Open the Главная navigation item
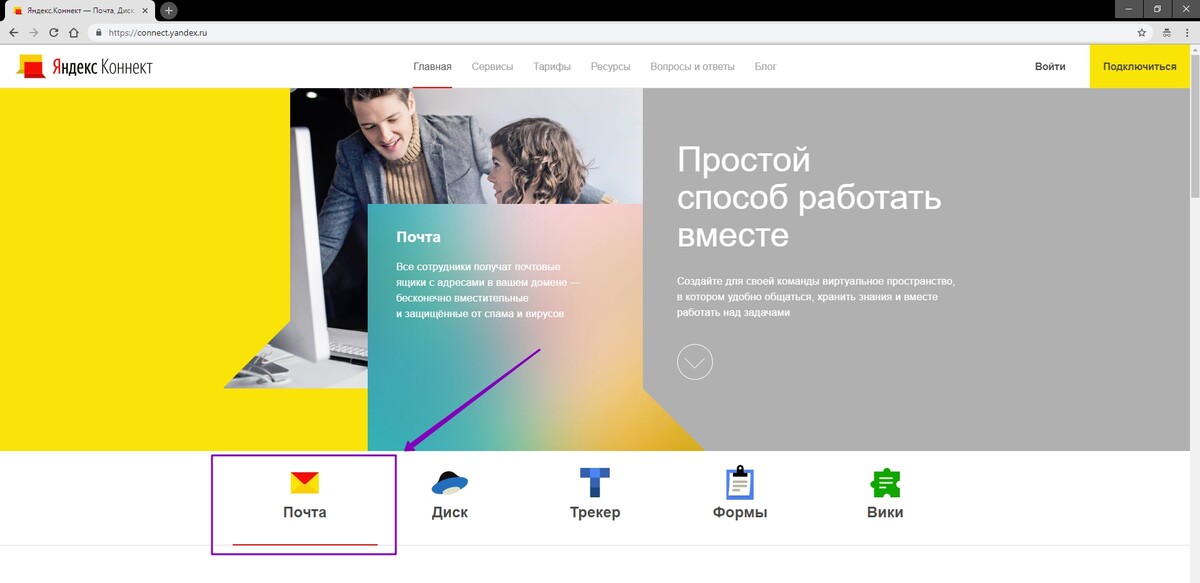The width and height of the screenshot is (1200, 583). [432, 67]
